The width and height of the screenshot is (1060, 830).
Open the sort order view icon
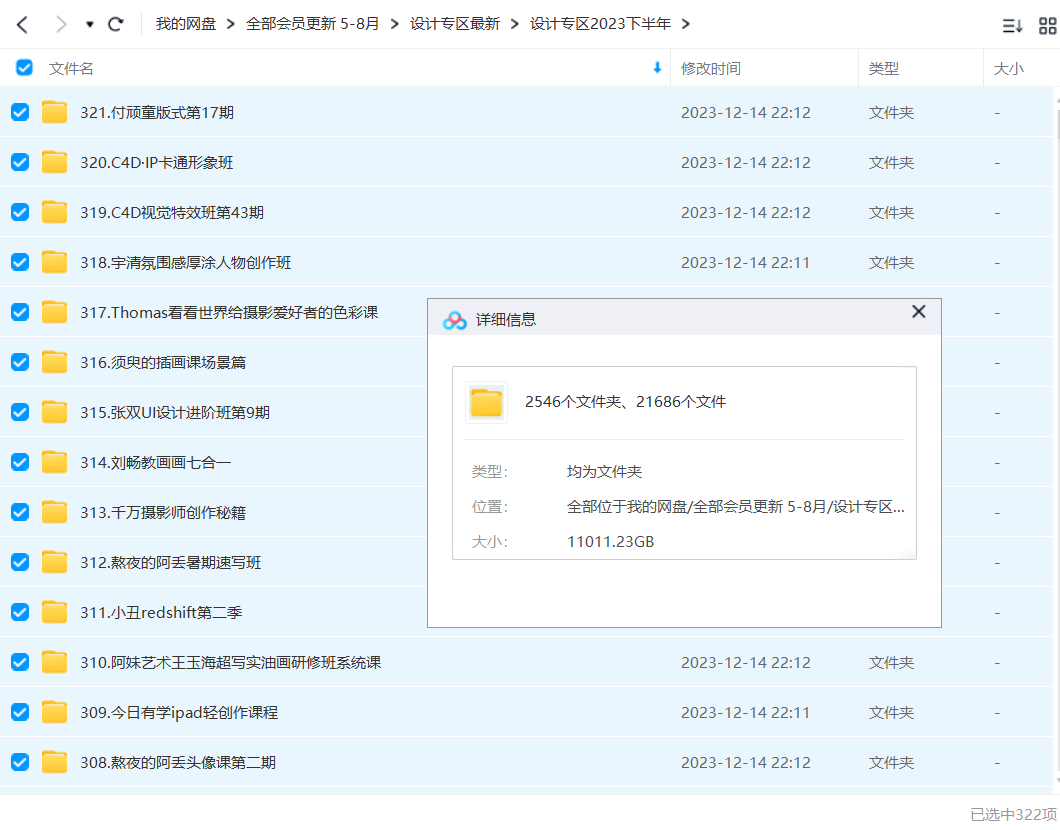click(1012, 25)
